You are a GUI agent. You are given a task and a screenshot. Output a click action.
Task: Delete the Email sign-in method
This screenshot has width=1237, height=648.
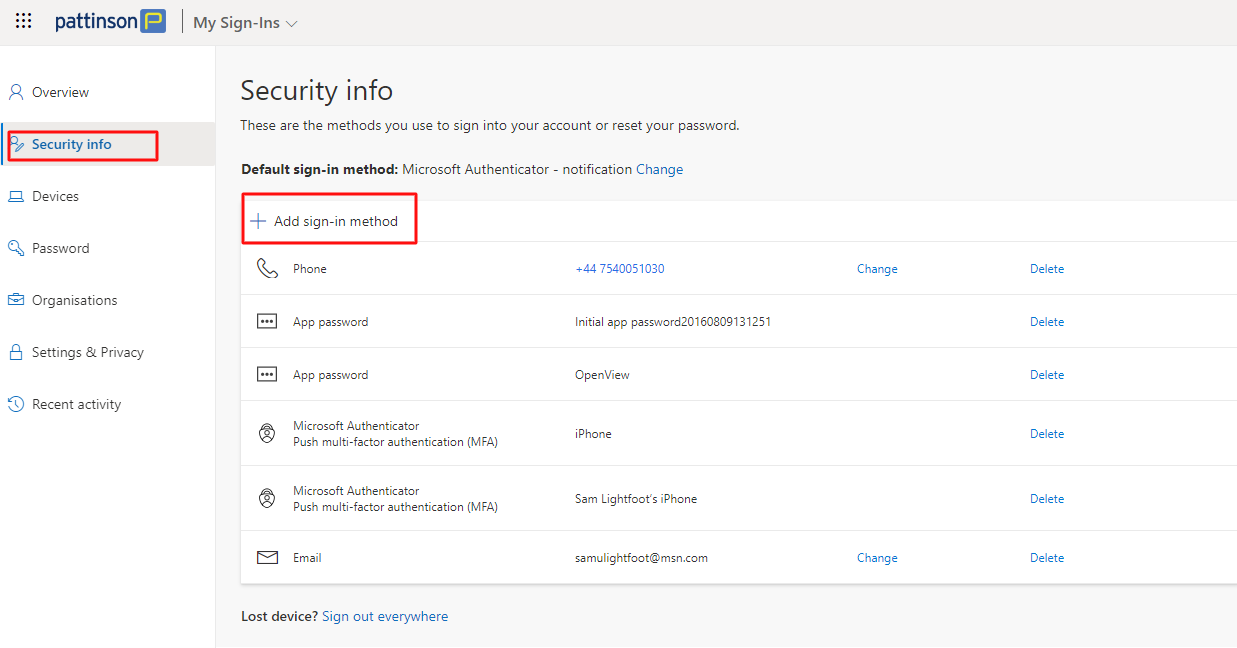1047,558
